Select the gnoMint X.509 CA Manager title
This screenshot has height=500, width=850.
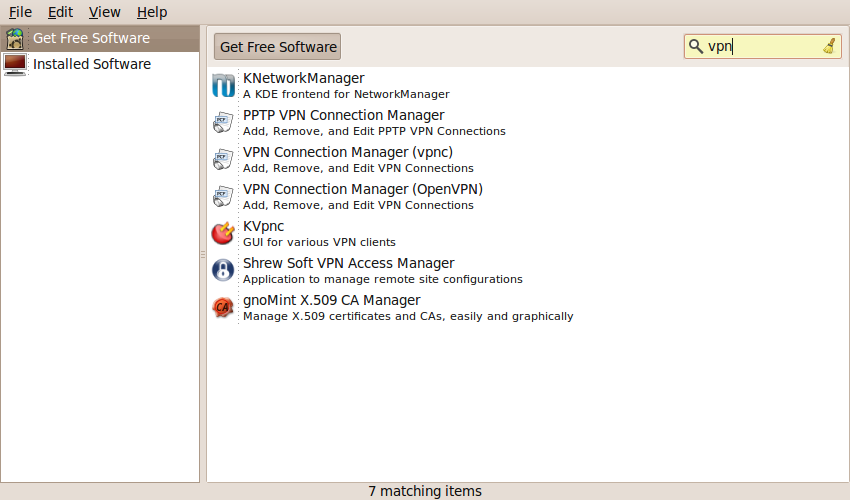[x=332, y=300]
